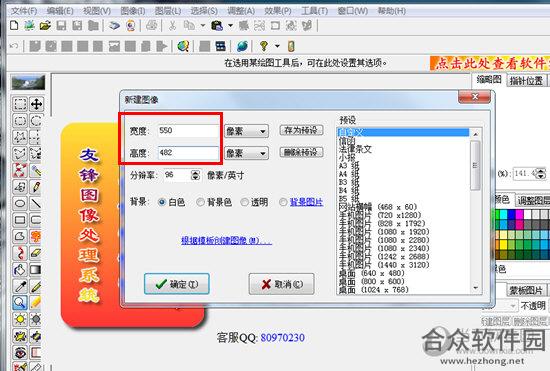Choose the white background radio option

[162, 202]
